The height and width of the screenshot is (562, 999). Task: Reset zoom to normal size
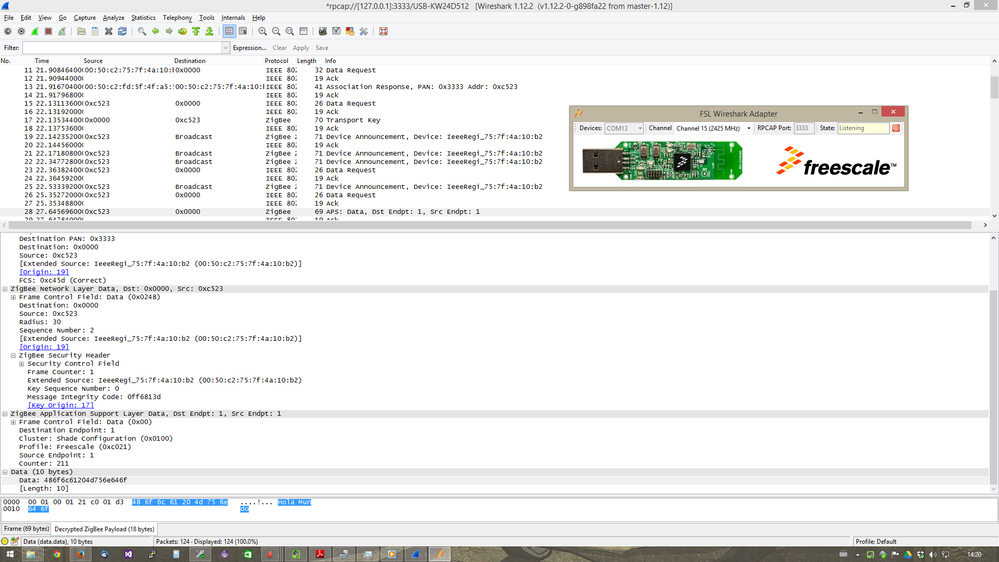290,31
